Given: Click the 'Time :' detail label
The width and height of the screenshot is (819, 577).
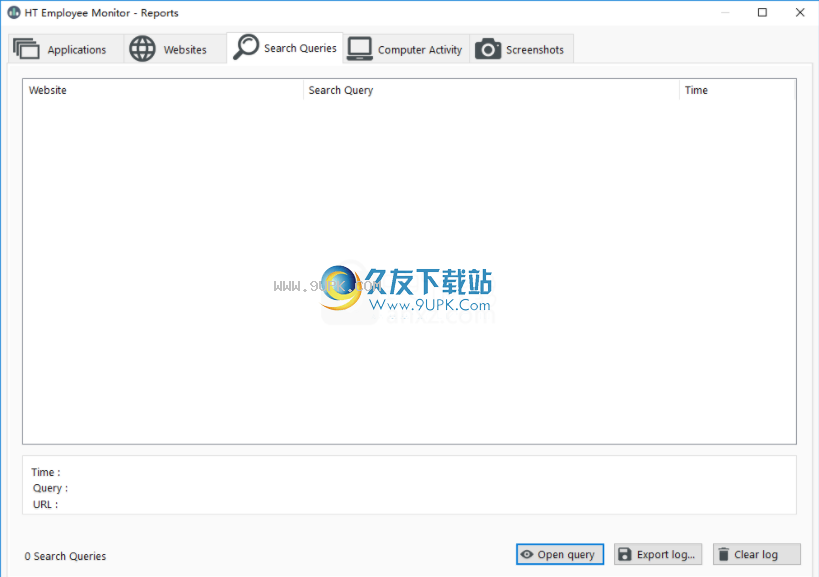Looking at the screenshot, I should coord(46,472).
